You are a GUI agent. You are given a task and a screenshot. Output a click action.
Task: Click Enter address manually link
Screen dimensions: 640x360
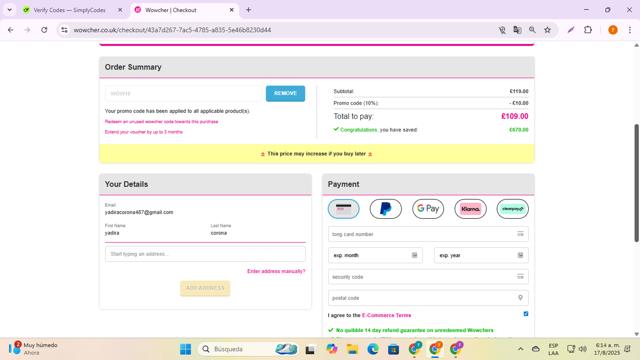pos(276,271)
